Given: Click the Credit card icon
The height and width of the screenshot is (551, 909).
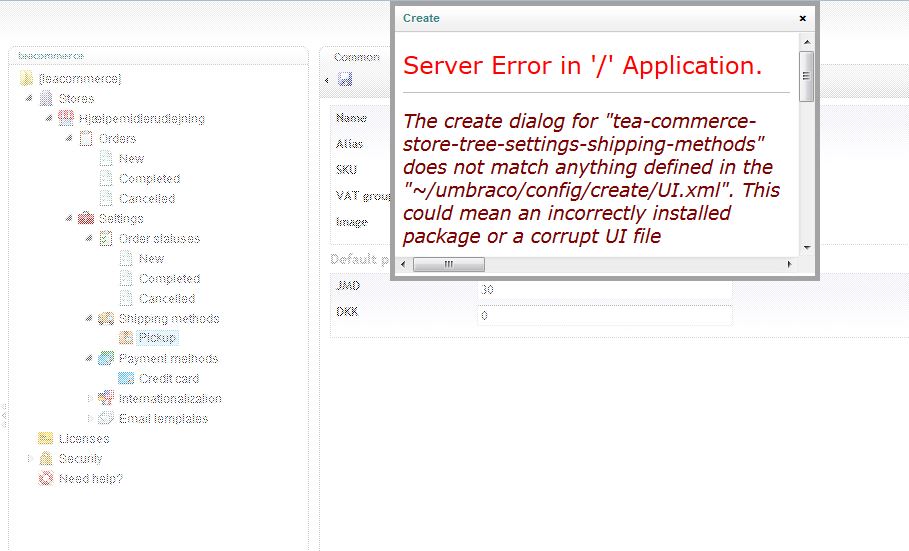Looking at the screenshot, I should pyautogui.click(x=126, y=379).
